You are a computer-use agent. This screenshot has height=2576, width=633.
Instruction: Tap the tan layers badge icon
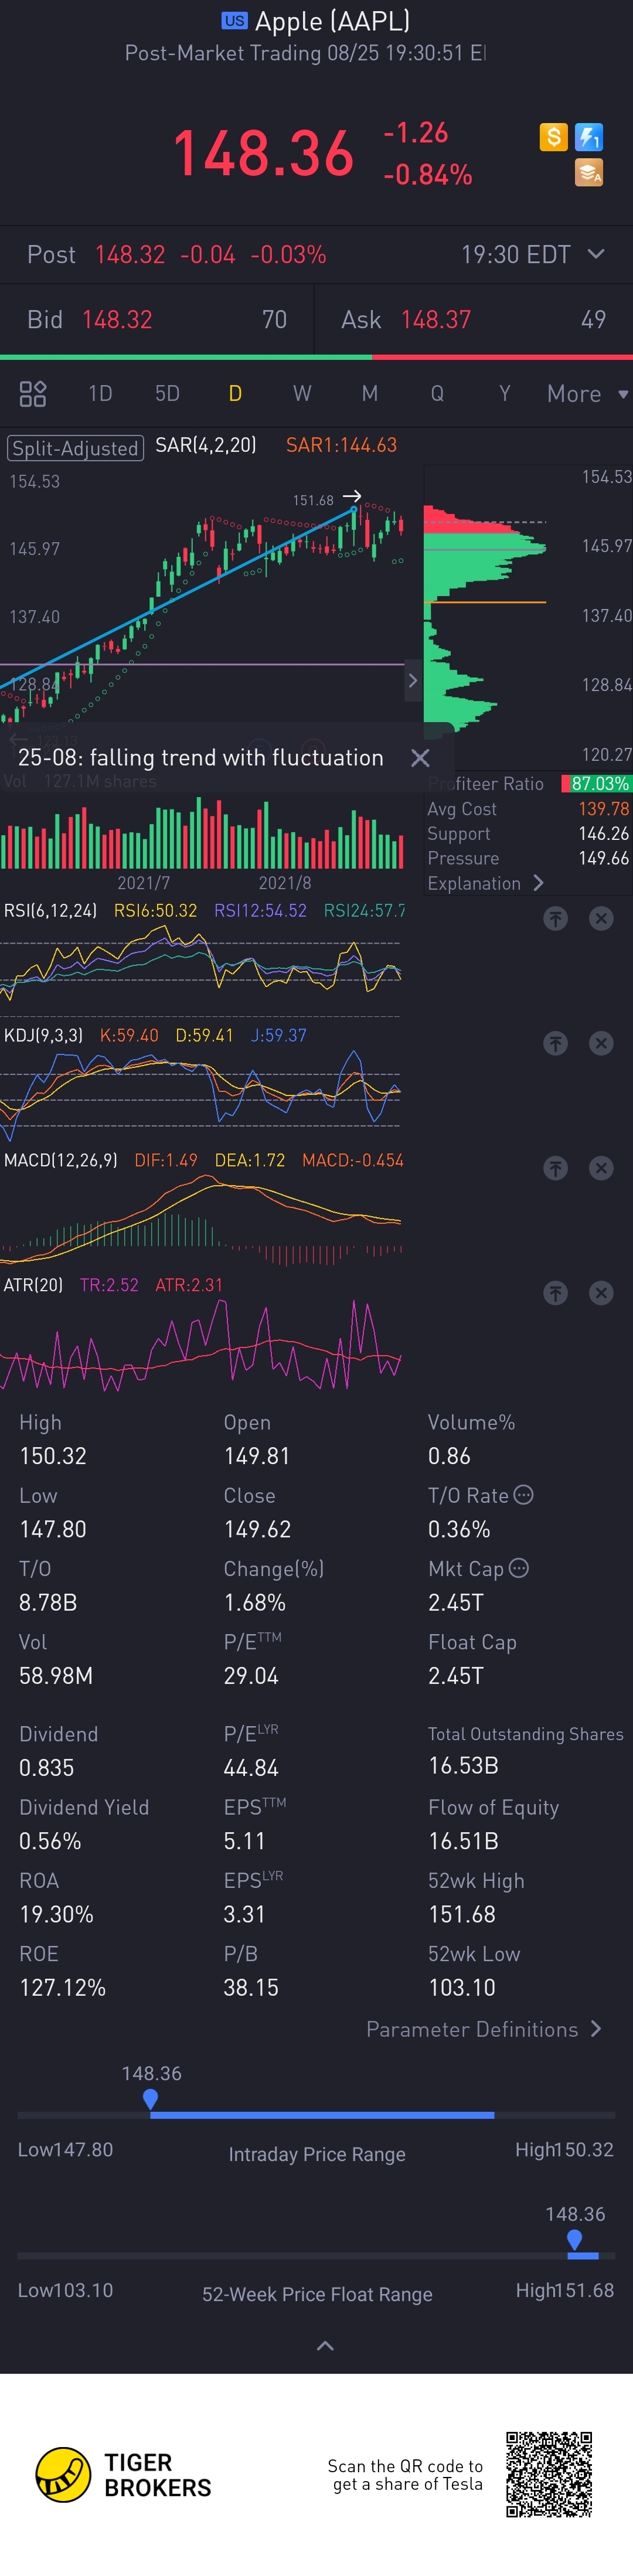click(589, 173)
